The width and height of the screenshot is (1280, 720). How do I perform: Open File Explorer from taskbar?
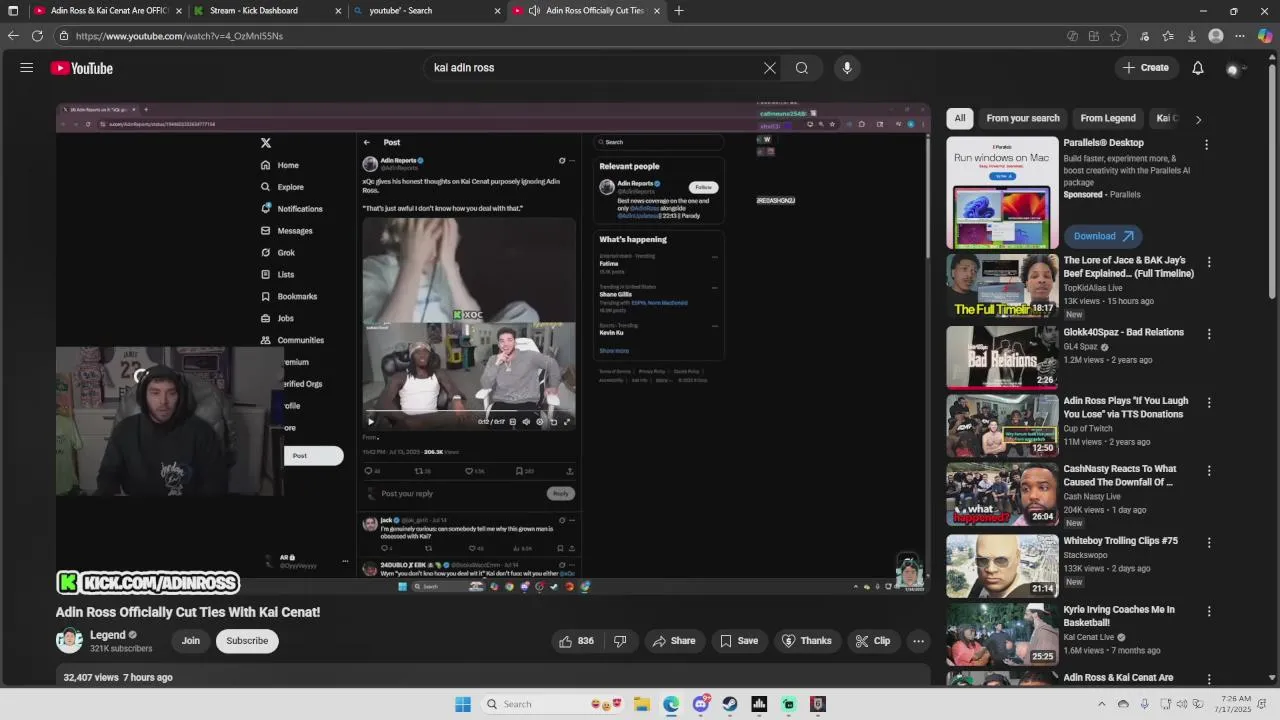pos(642,704)
